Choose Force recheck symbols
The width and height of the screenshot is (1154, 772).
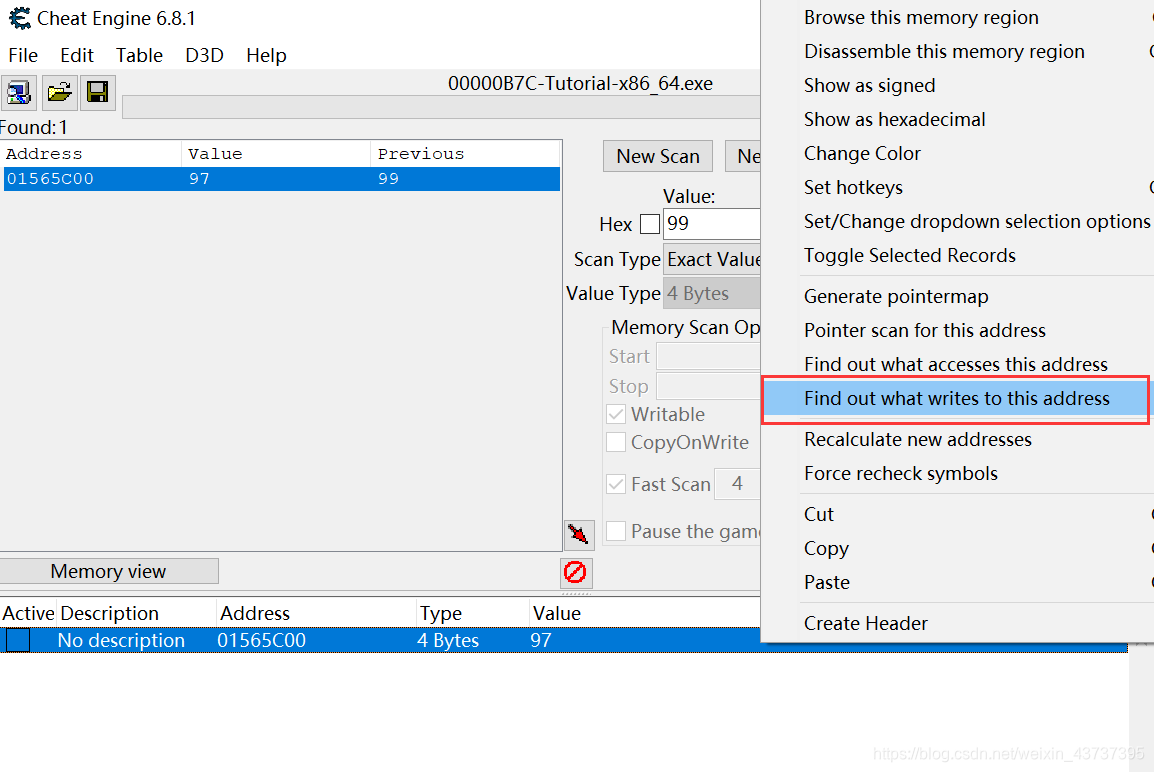point(901,473)
